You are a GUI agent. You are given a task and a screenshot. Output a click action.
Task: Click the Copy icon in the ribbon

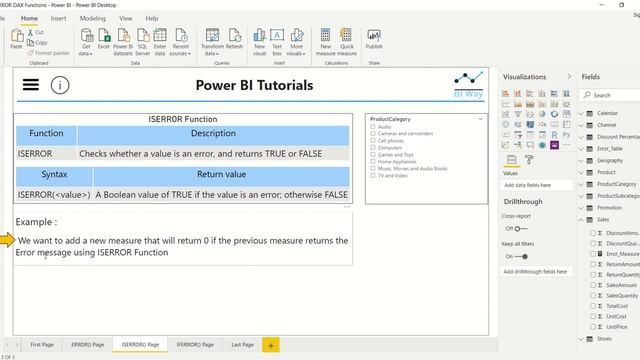[30, 42]
